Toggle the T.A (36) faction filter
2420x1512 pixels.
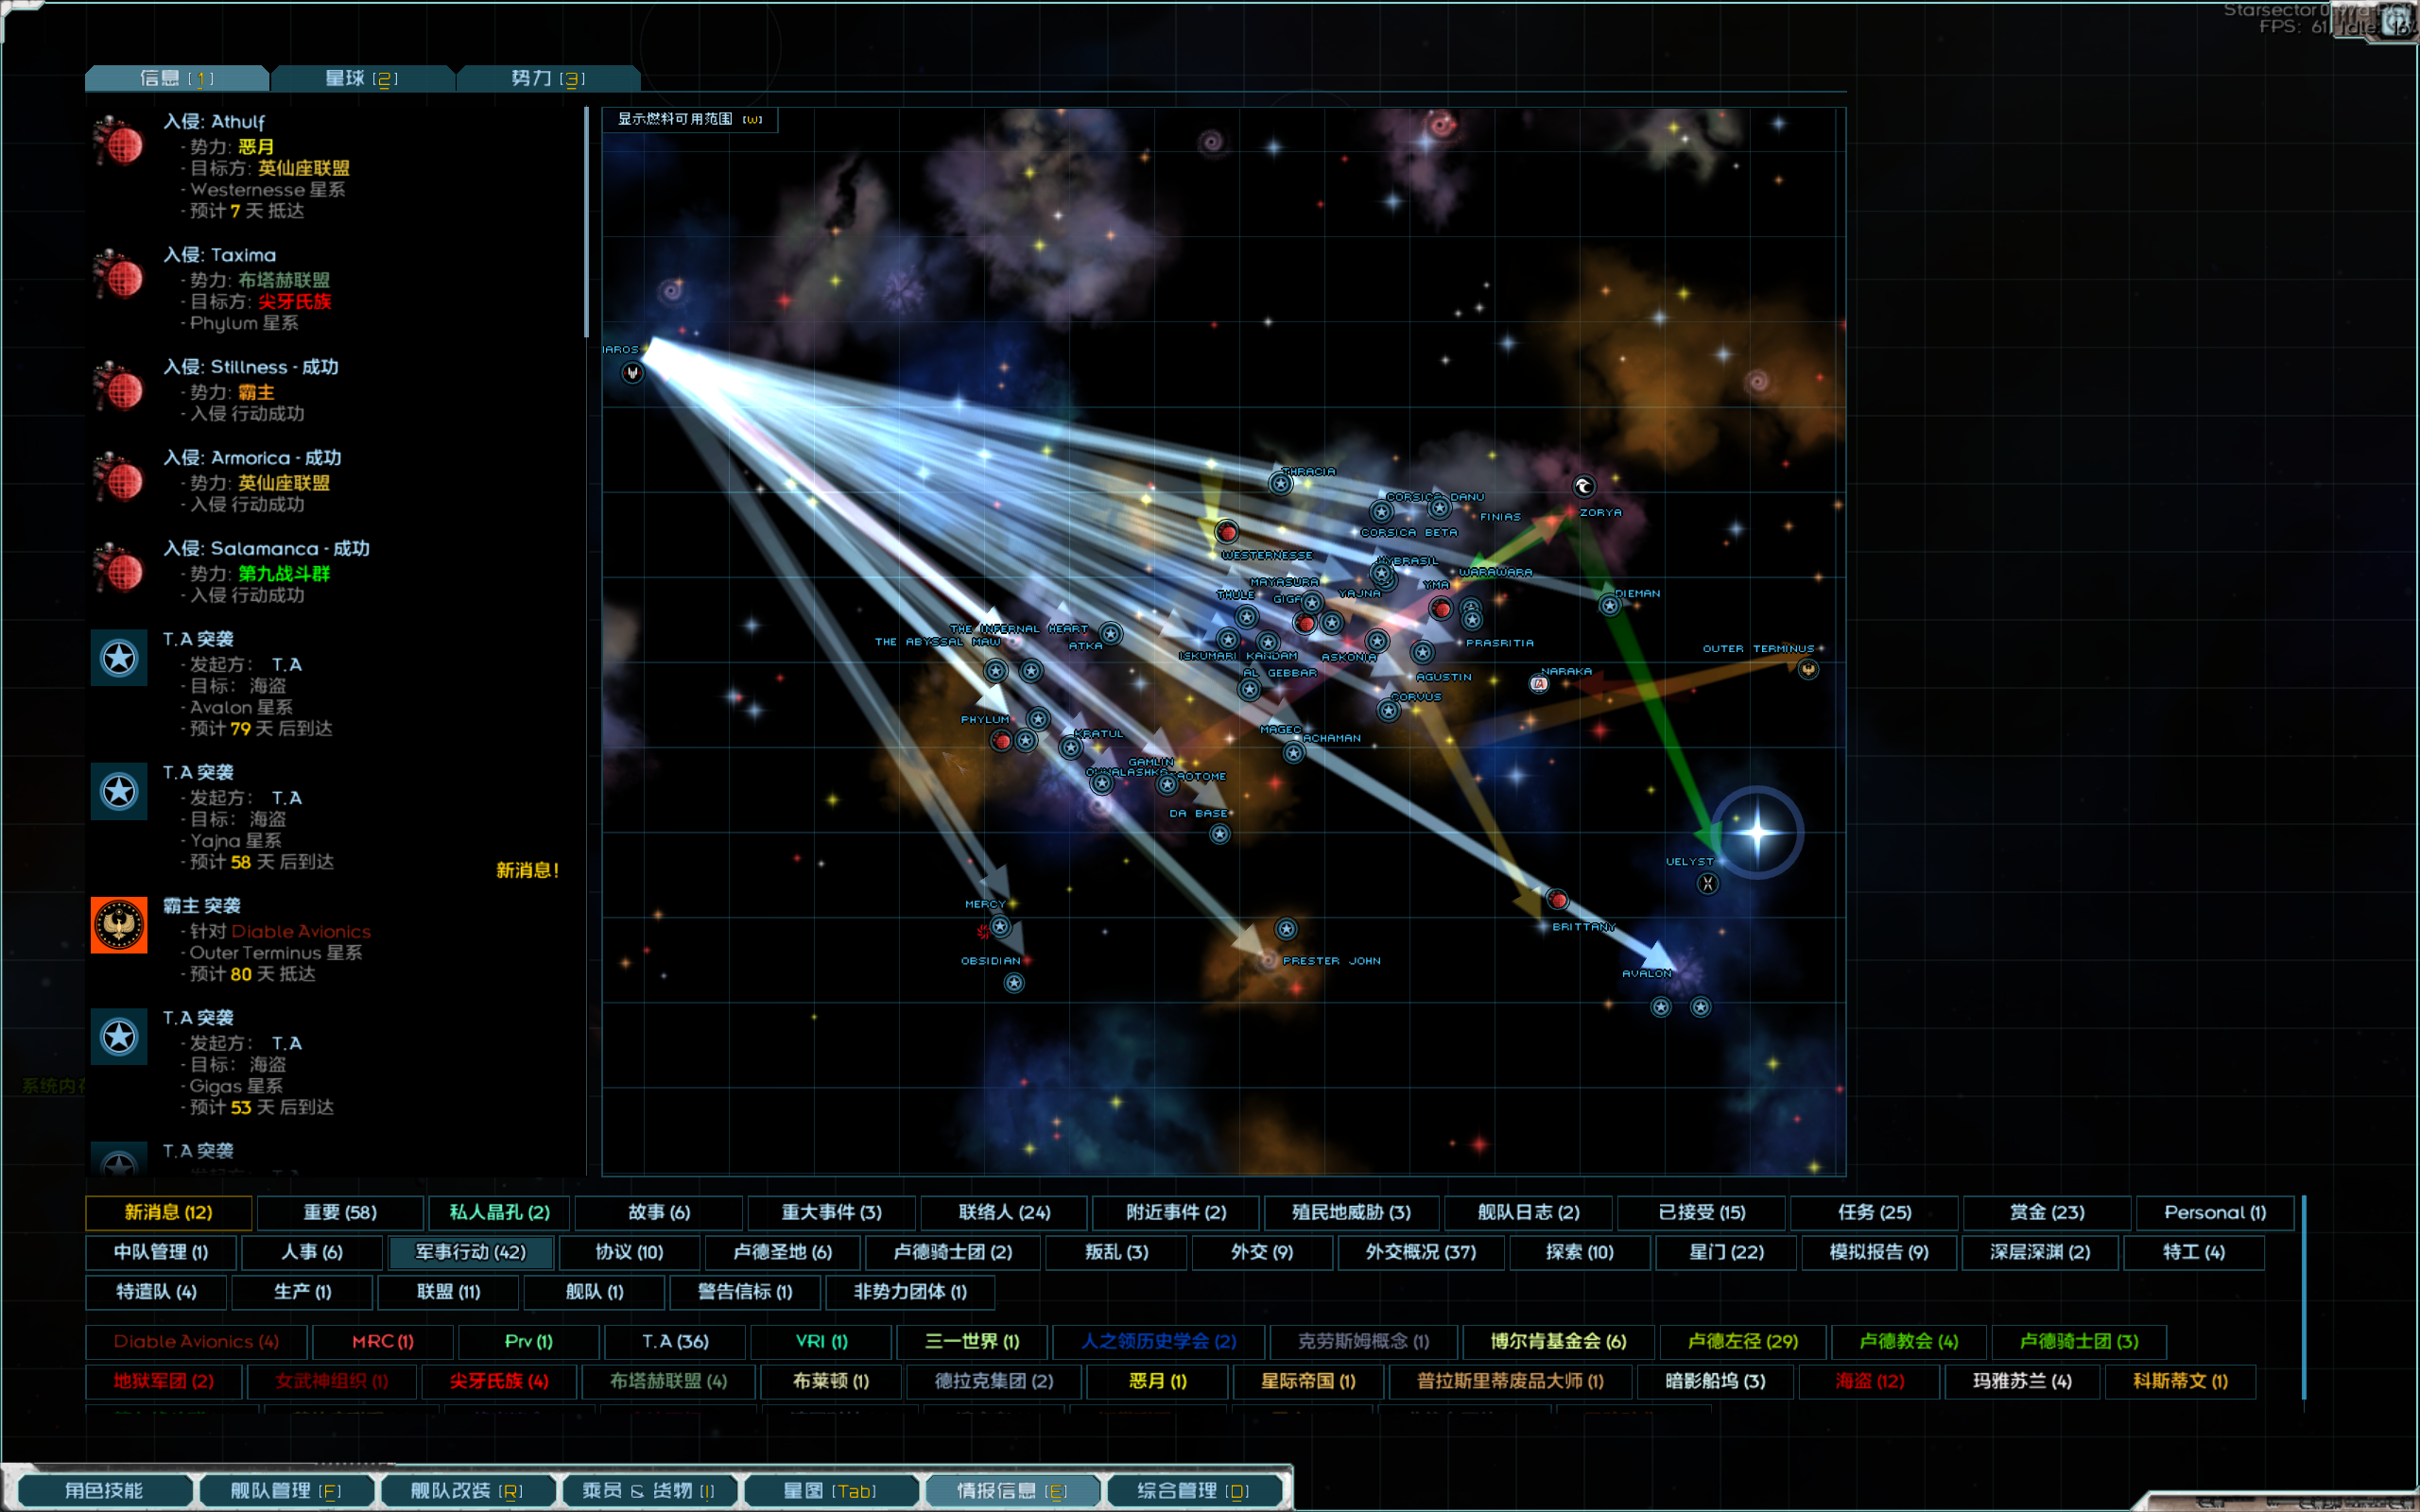tap(675, 1341)
